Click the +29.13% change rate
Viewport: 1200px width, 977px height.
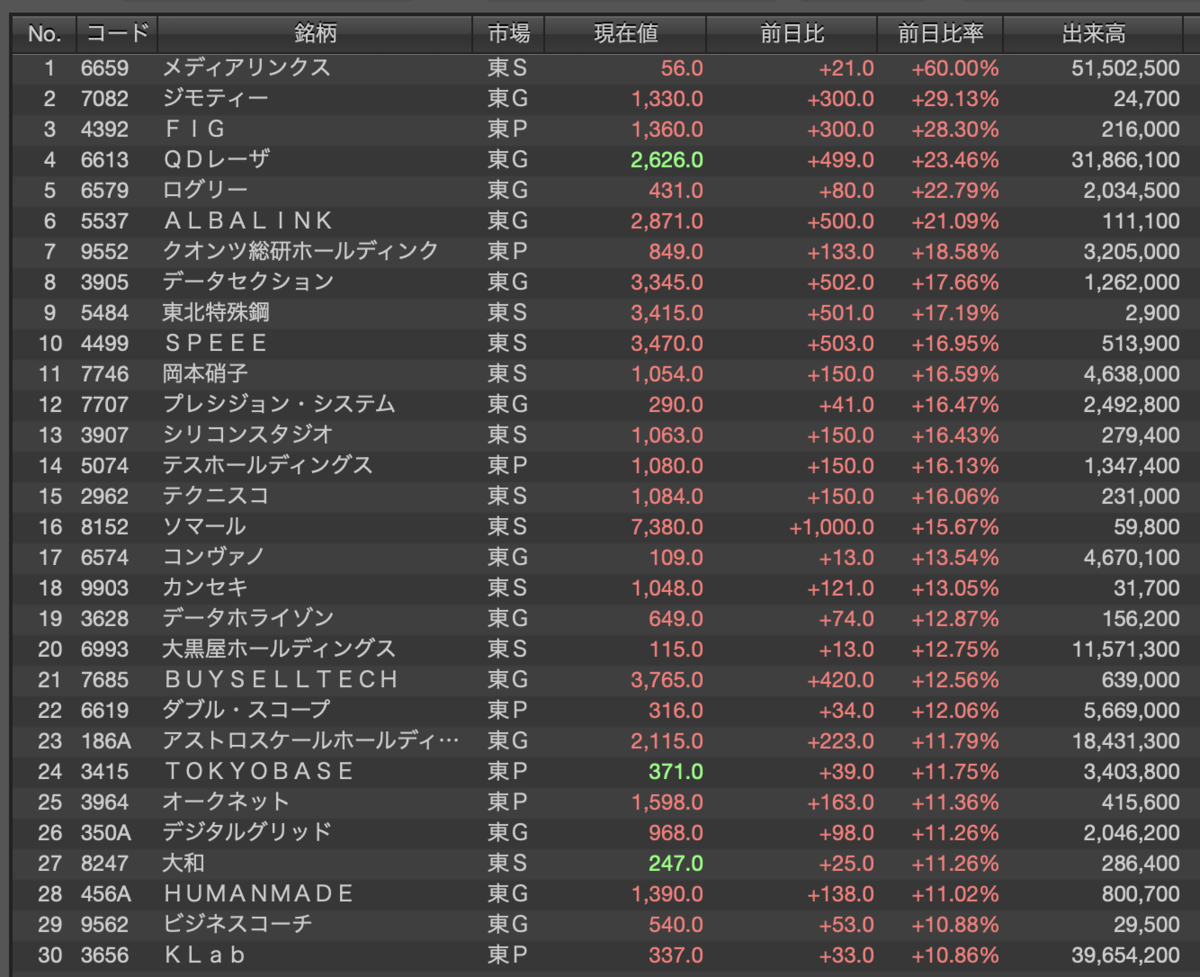click(954, 99)
